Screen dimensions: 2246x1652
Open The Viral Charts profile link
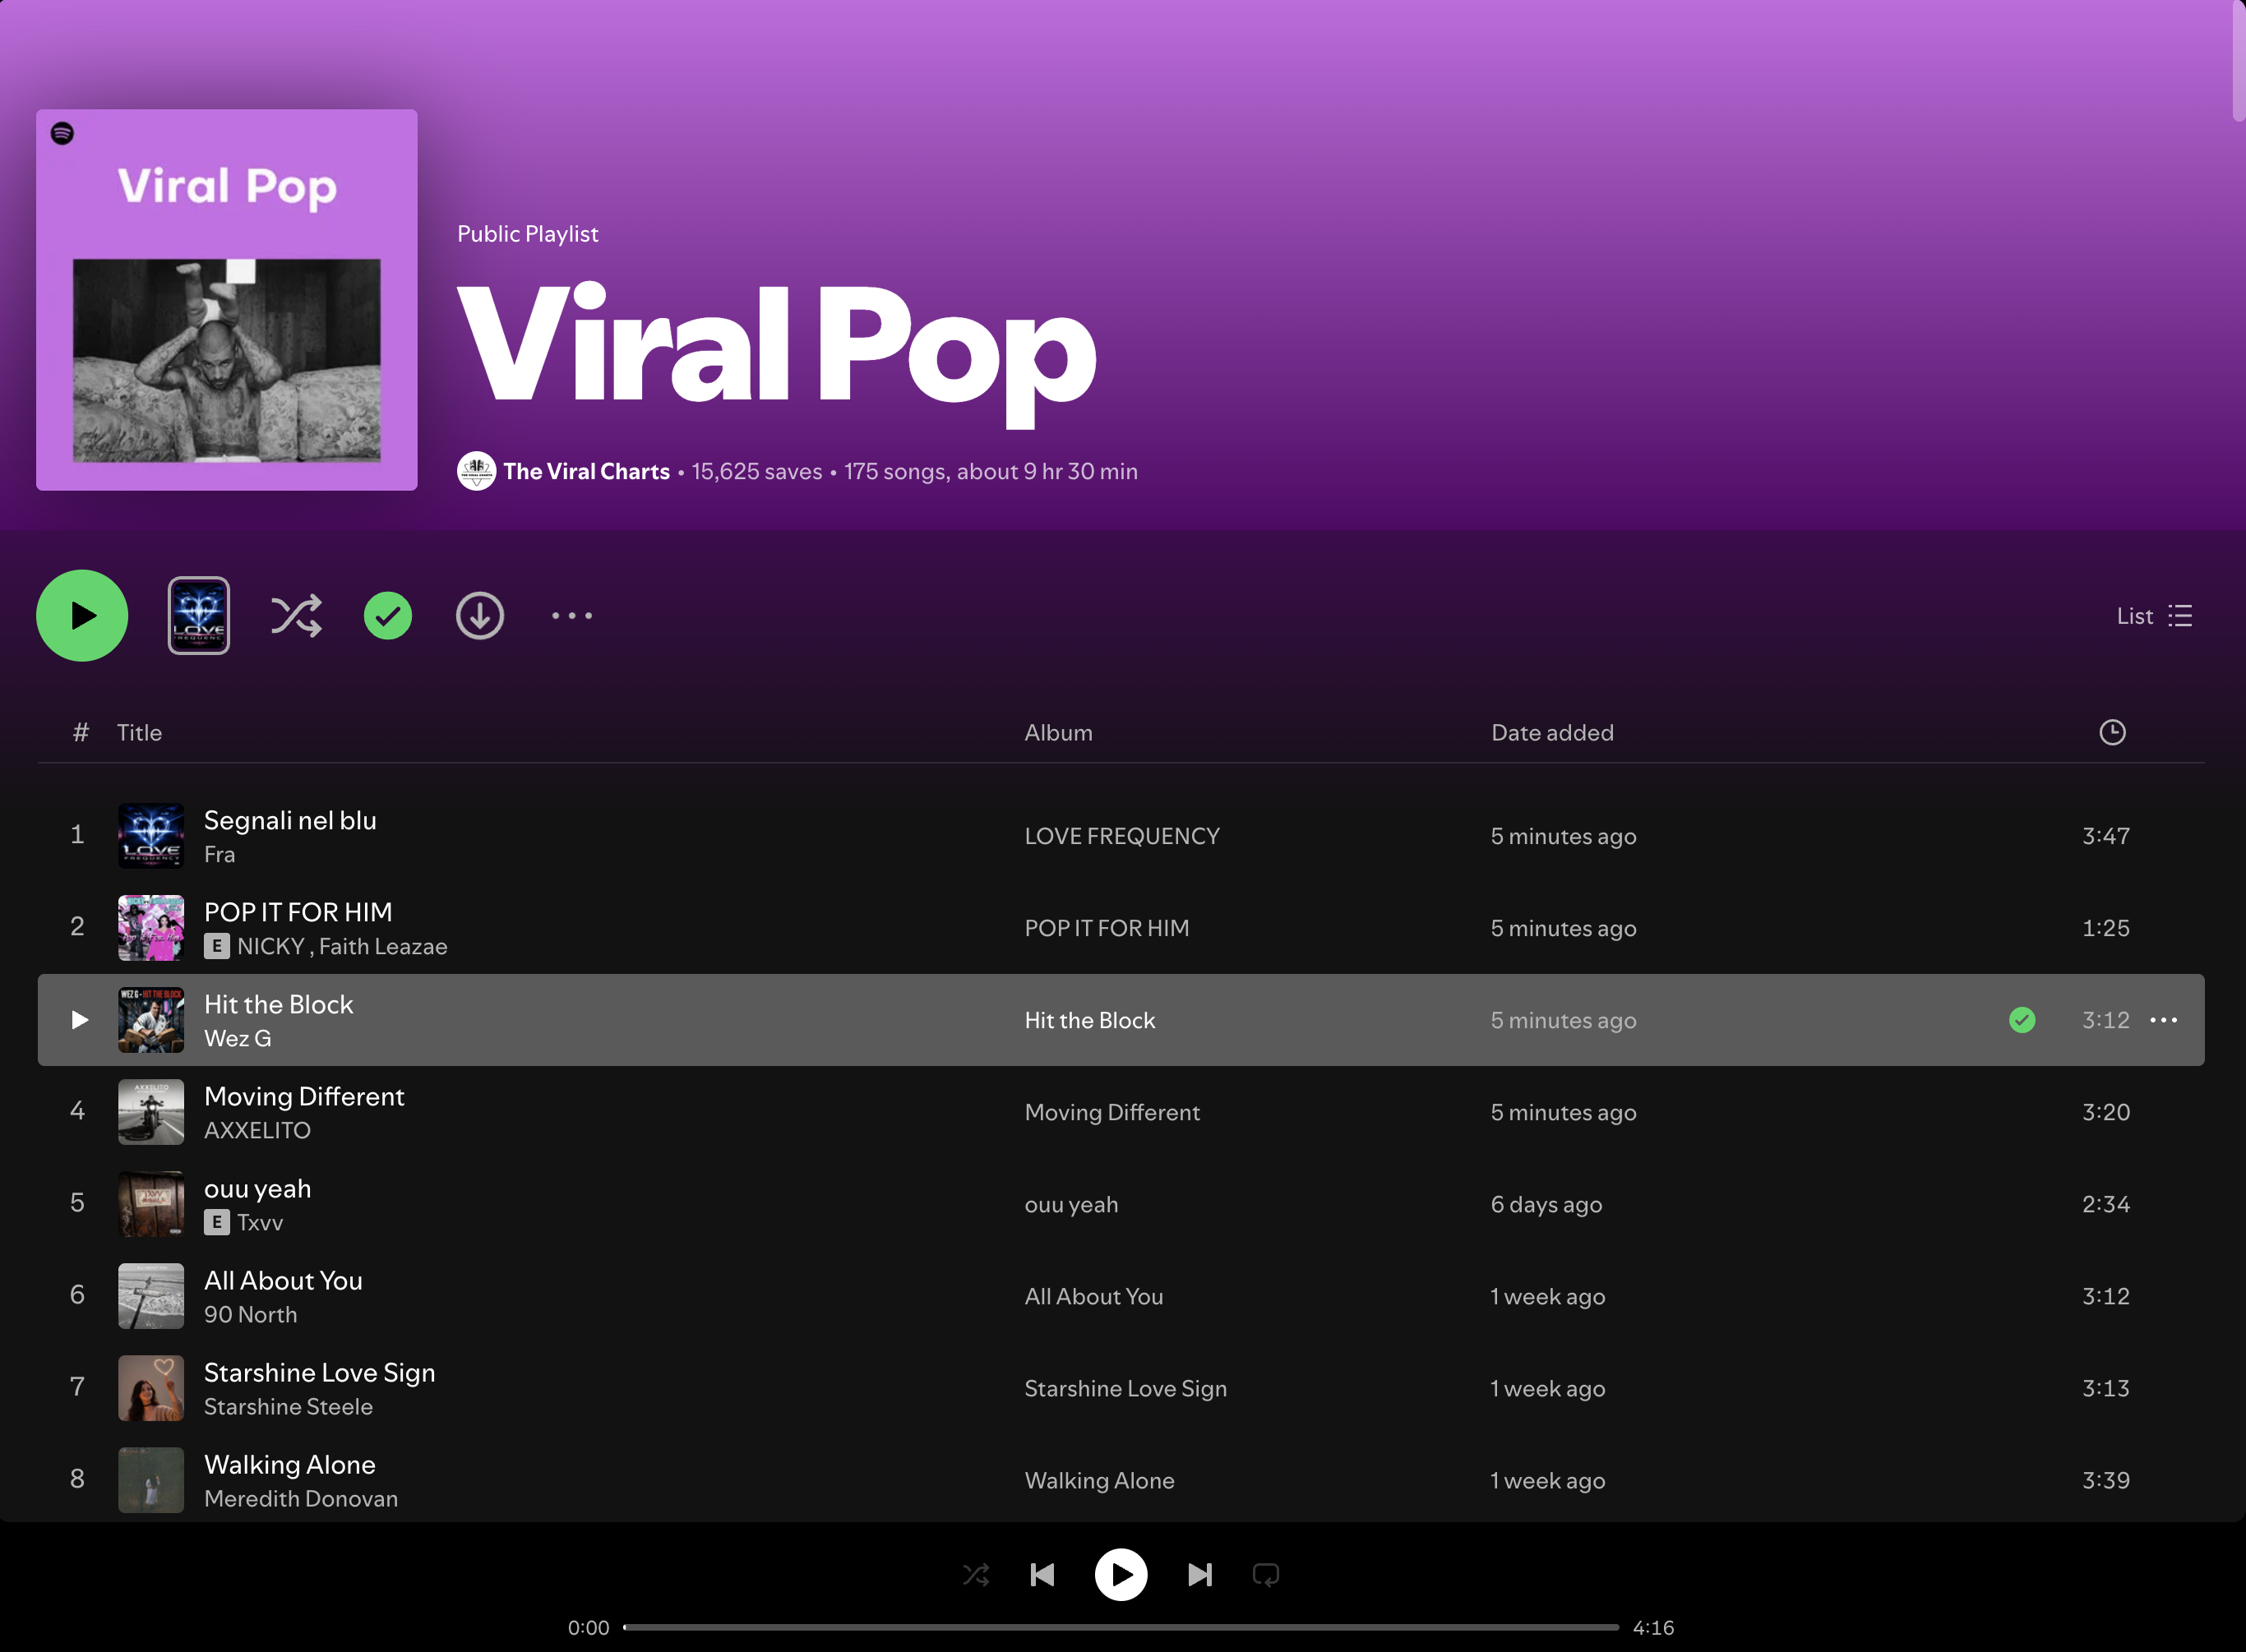(586, 471)
